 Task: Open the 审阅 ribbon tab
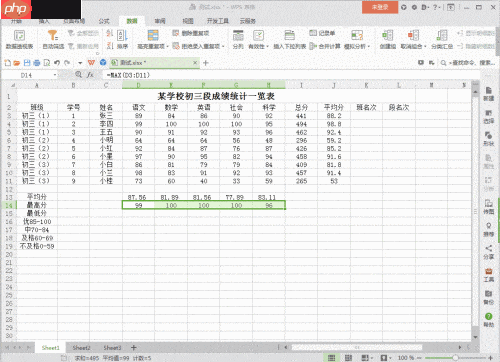[160, 21]
